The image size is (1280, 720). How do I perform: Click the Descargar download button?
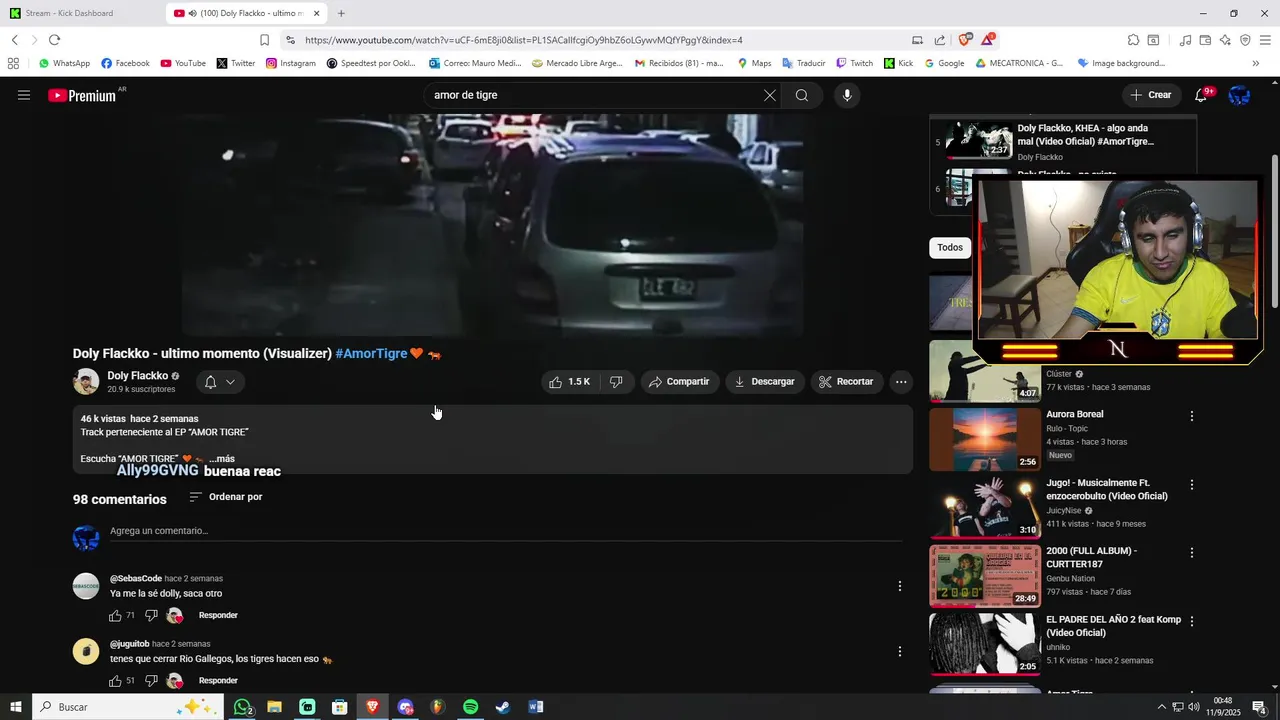pos(765,382)
